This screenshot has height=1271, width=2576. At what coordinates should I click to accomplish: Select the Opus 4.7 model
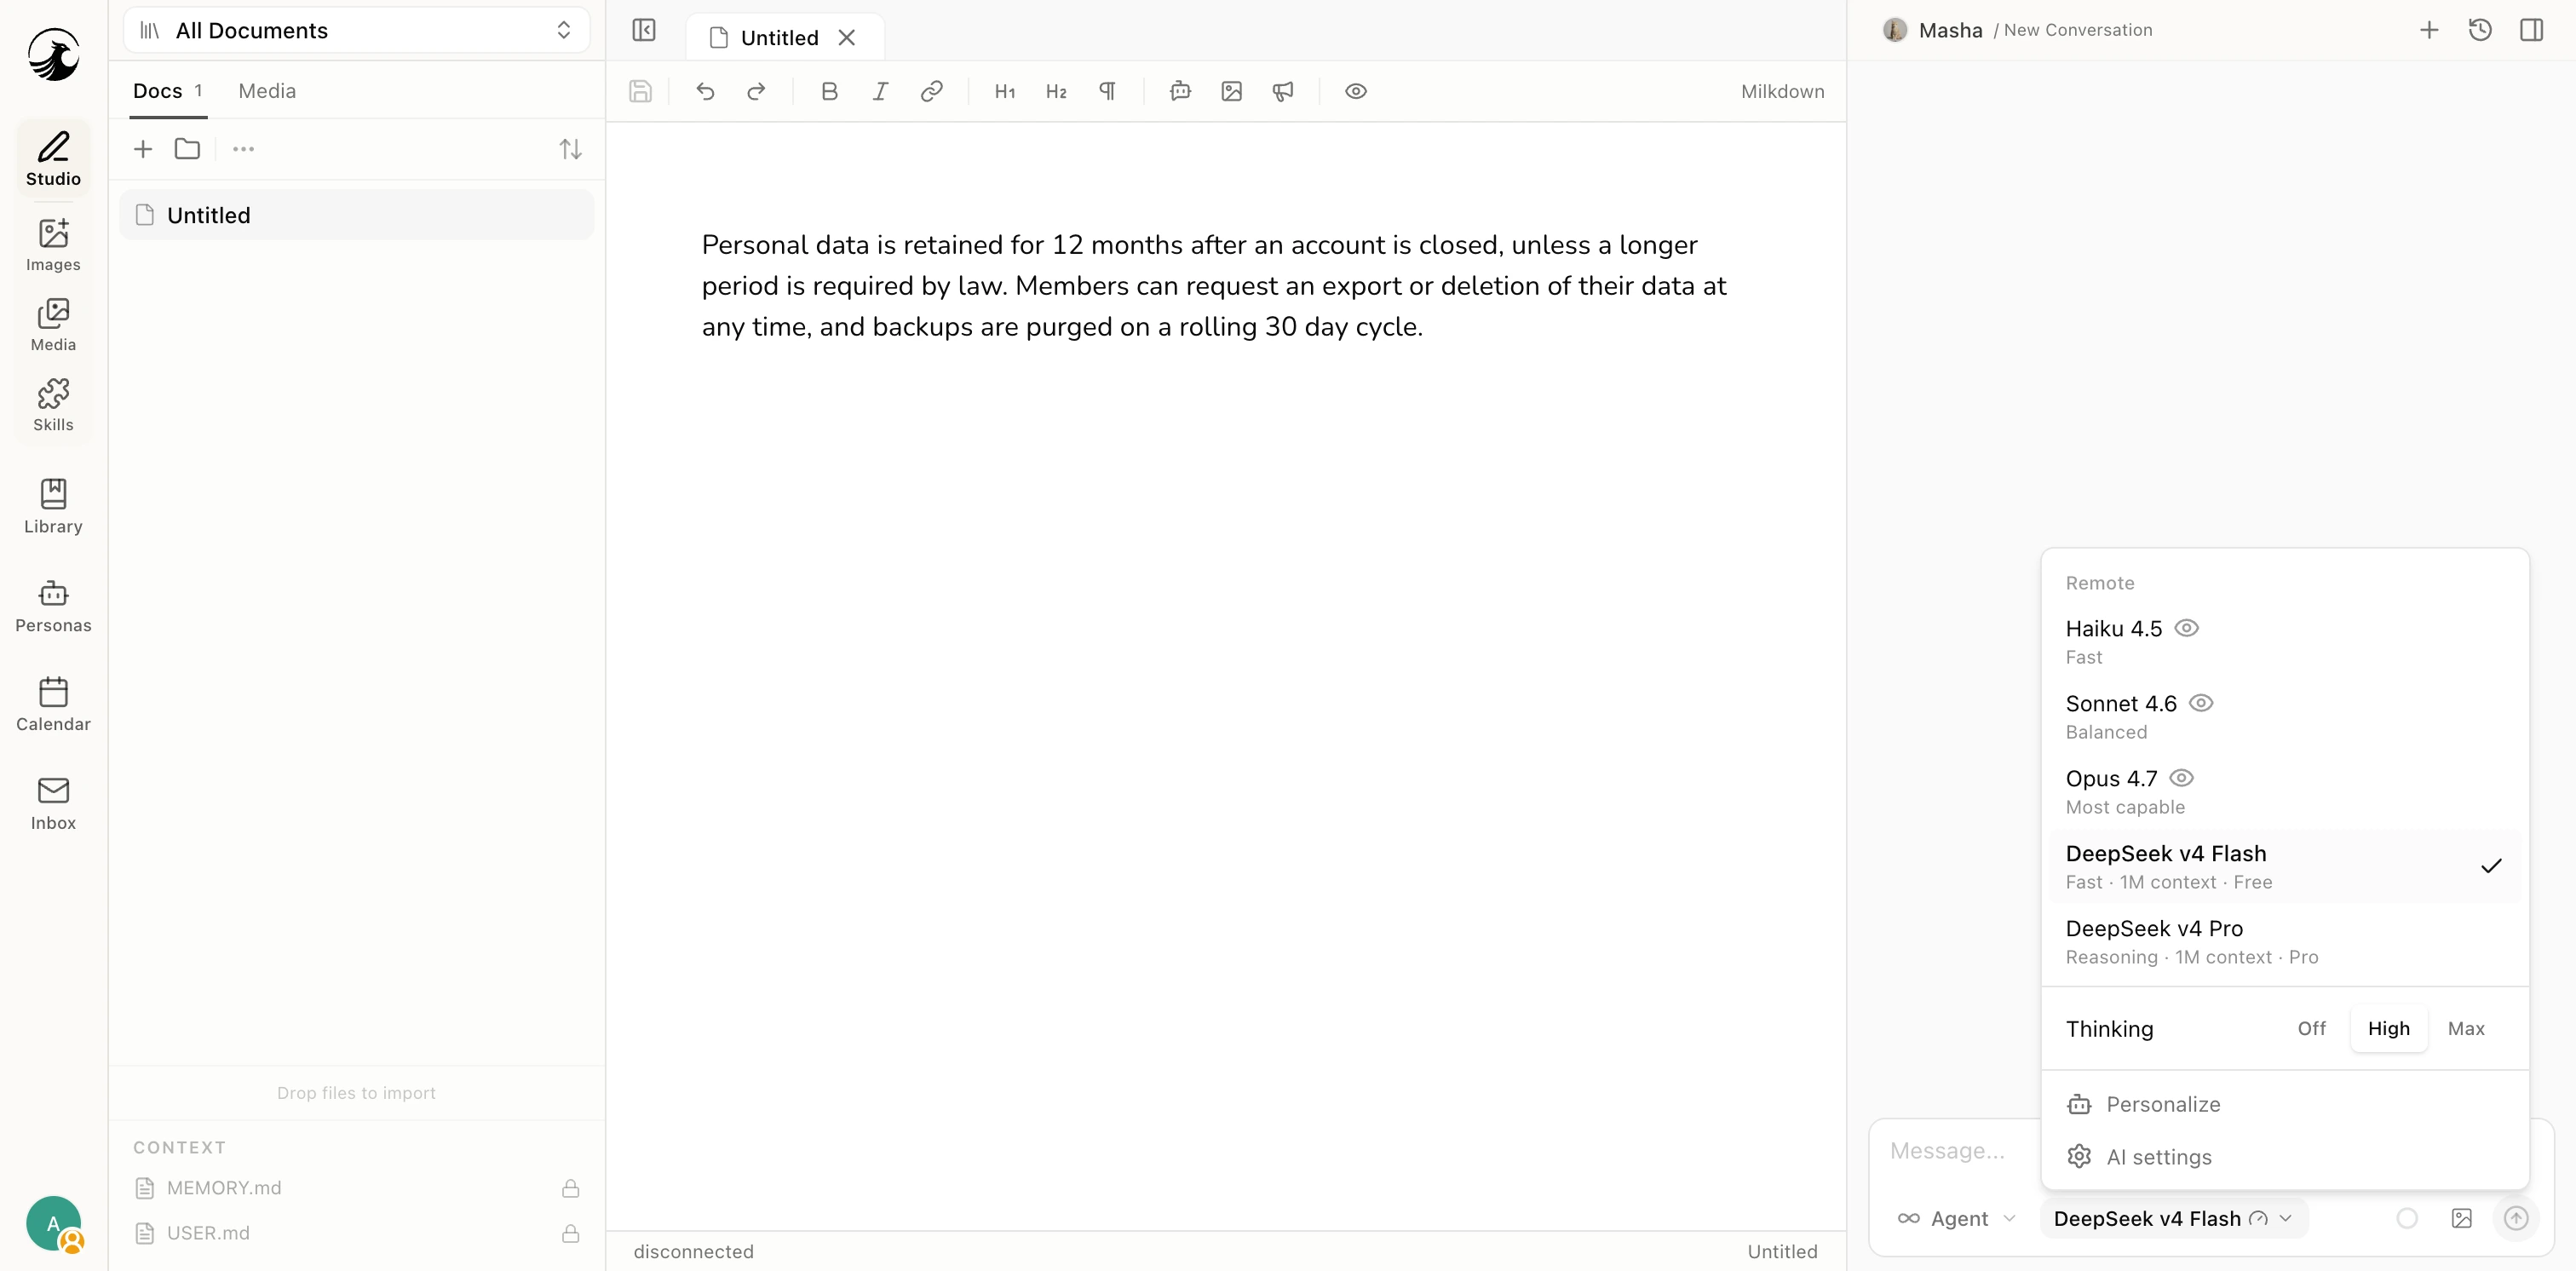click(x=2284, y=791)
